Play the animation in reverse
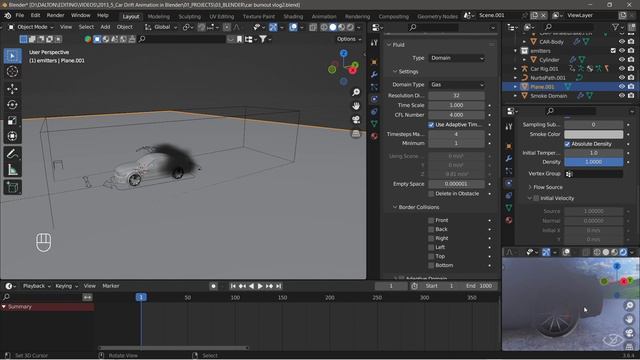The image size is (640, 360). (x=251, y=286)
